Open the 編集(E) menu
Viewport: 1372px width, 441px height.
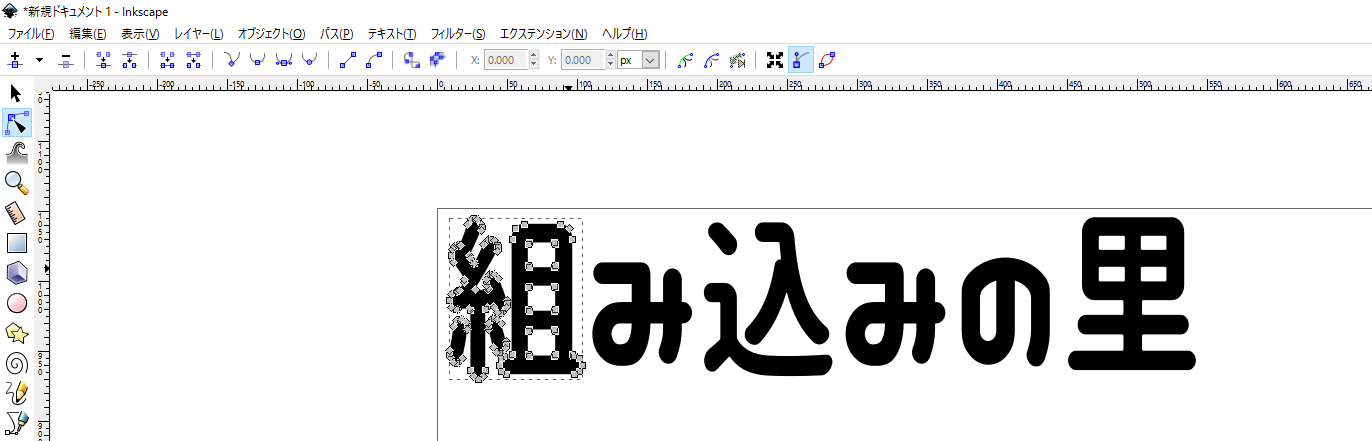coord(87,34)
